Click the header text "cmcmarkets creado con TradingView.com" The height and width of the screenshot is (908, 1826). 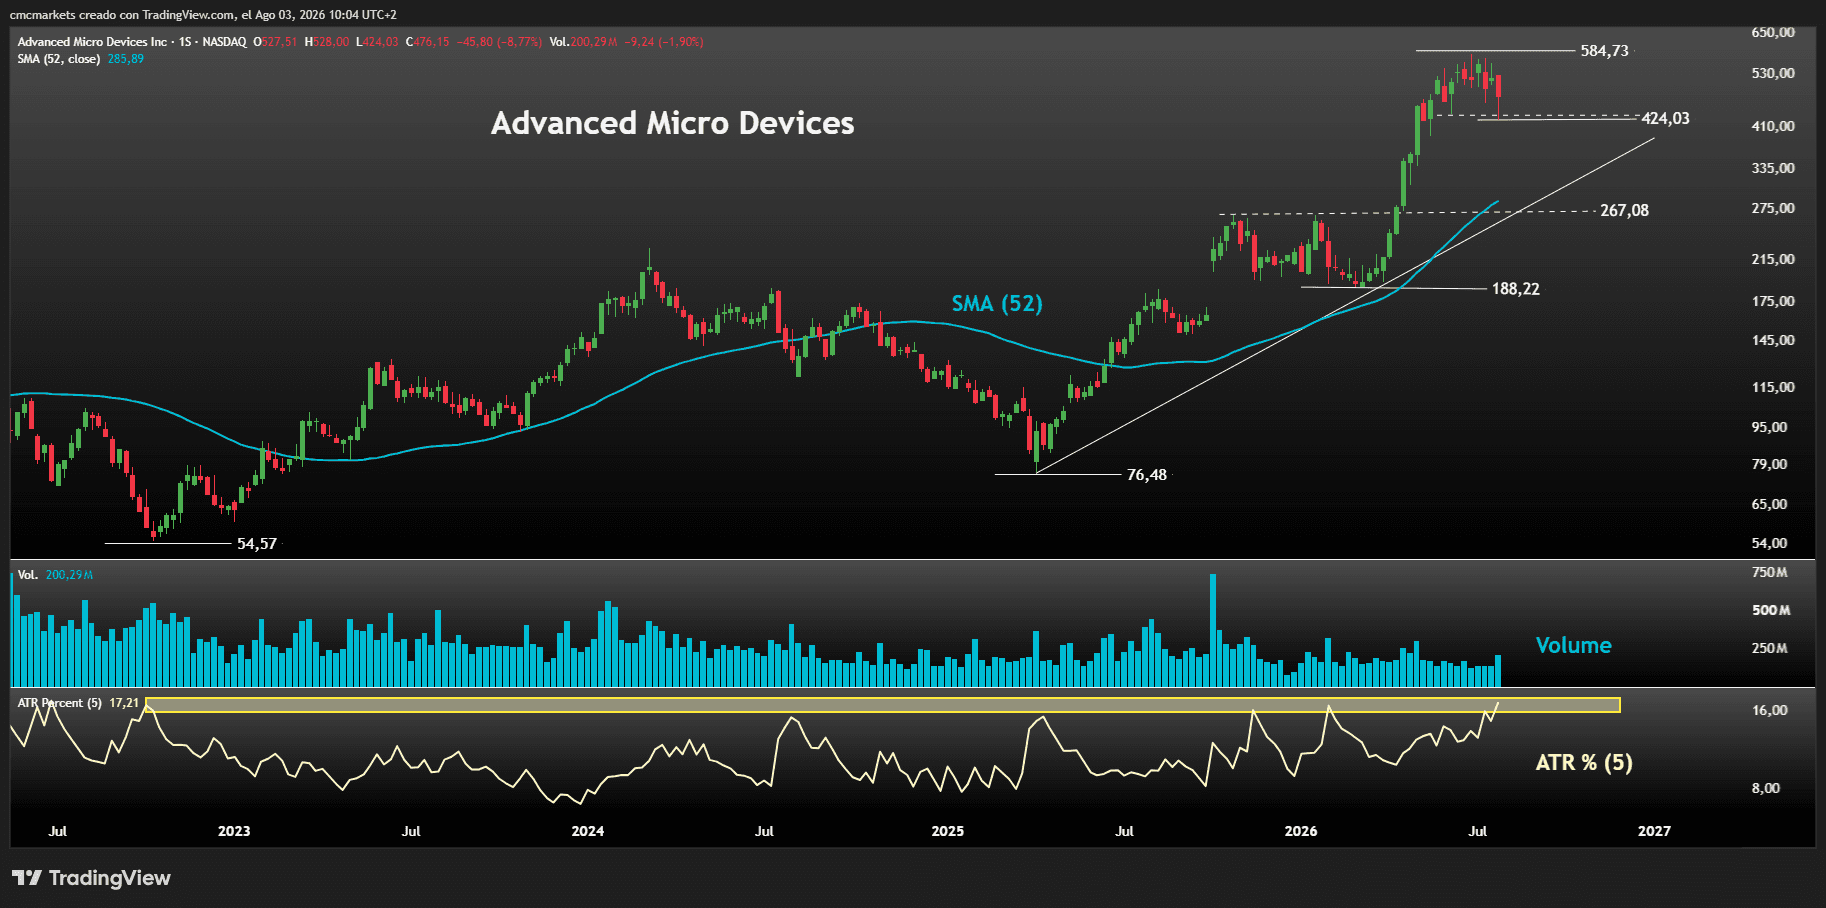pos(123,15)
